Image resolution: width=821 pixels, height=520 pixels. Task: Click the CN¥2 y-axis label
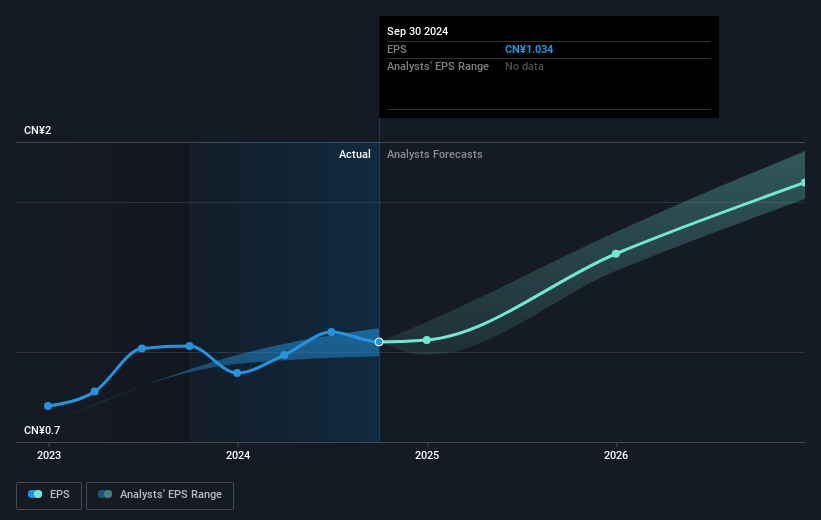[38, 130]
